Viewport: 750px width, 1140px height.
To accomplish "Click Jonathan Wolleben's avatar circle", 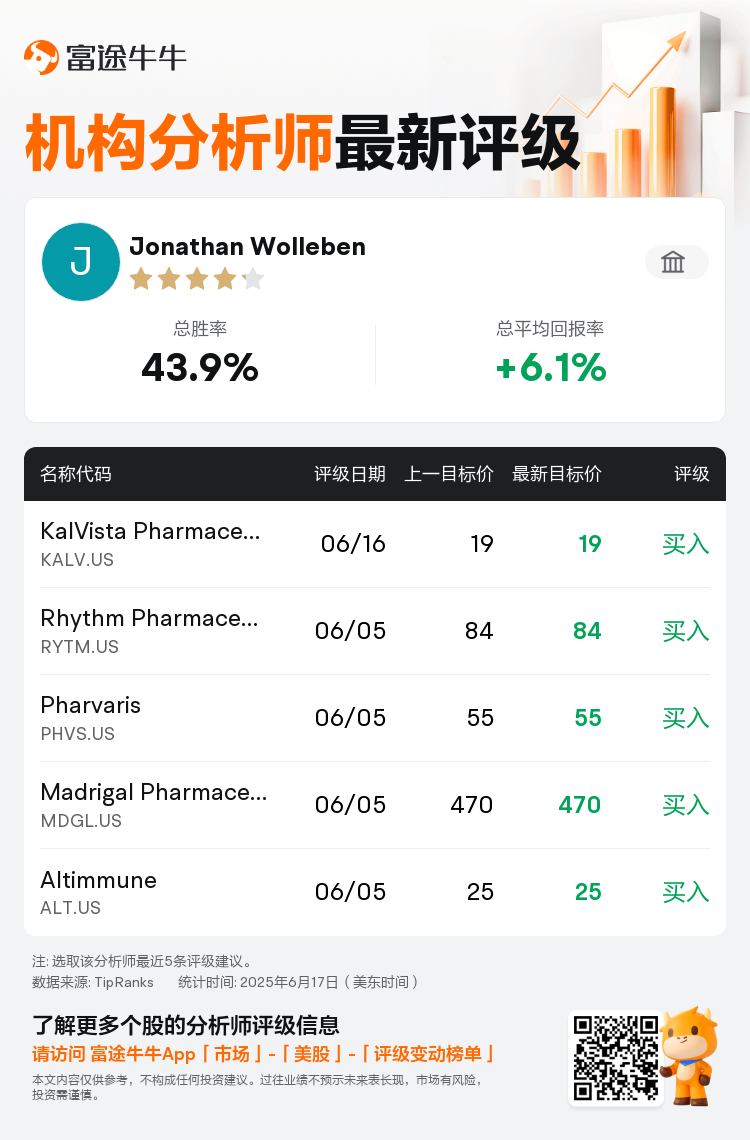I will click(x=81, y=262).
